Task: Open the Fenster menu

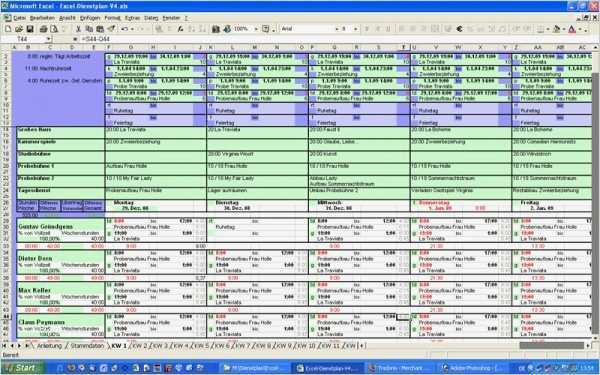Action: click(171, 18)
